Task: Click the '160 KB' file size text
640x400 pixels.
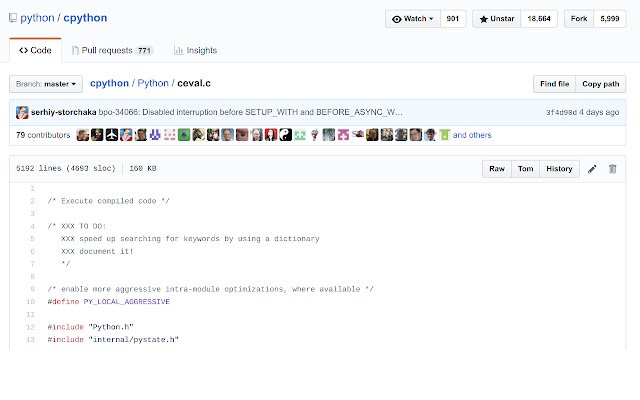Action: [143, 168]
